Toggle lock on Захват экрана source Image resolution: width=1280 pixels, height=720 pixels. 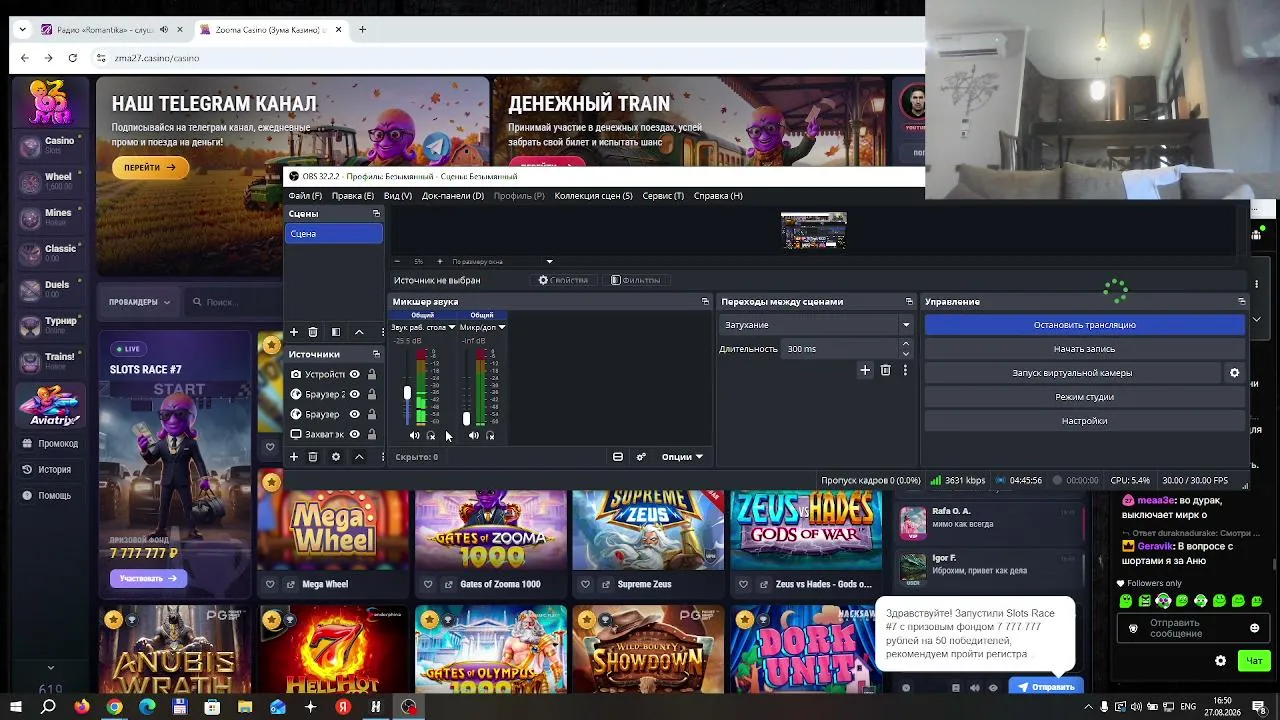point(372,435)
